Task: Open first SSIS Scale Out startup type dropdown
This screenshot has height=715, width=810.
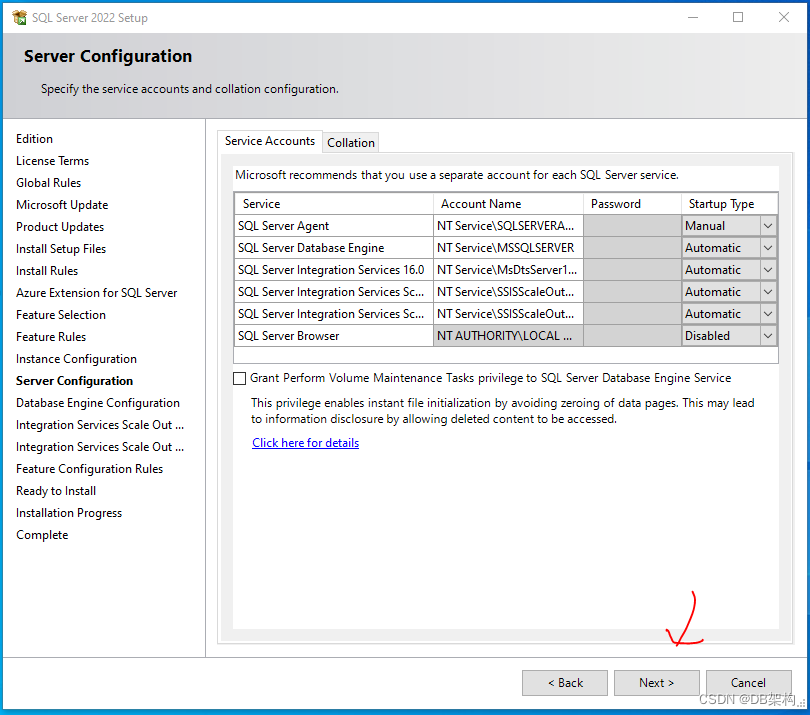Action: [x=766, y=291]
